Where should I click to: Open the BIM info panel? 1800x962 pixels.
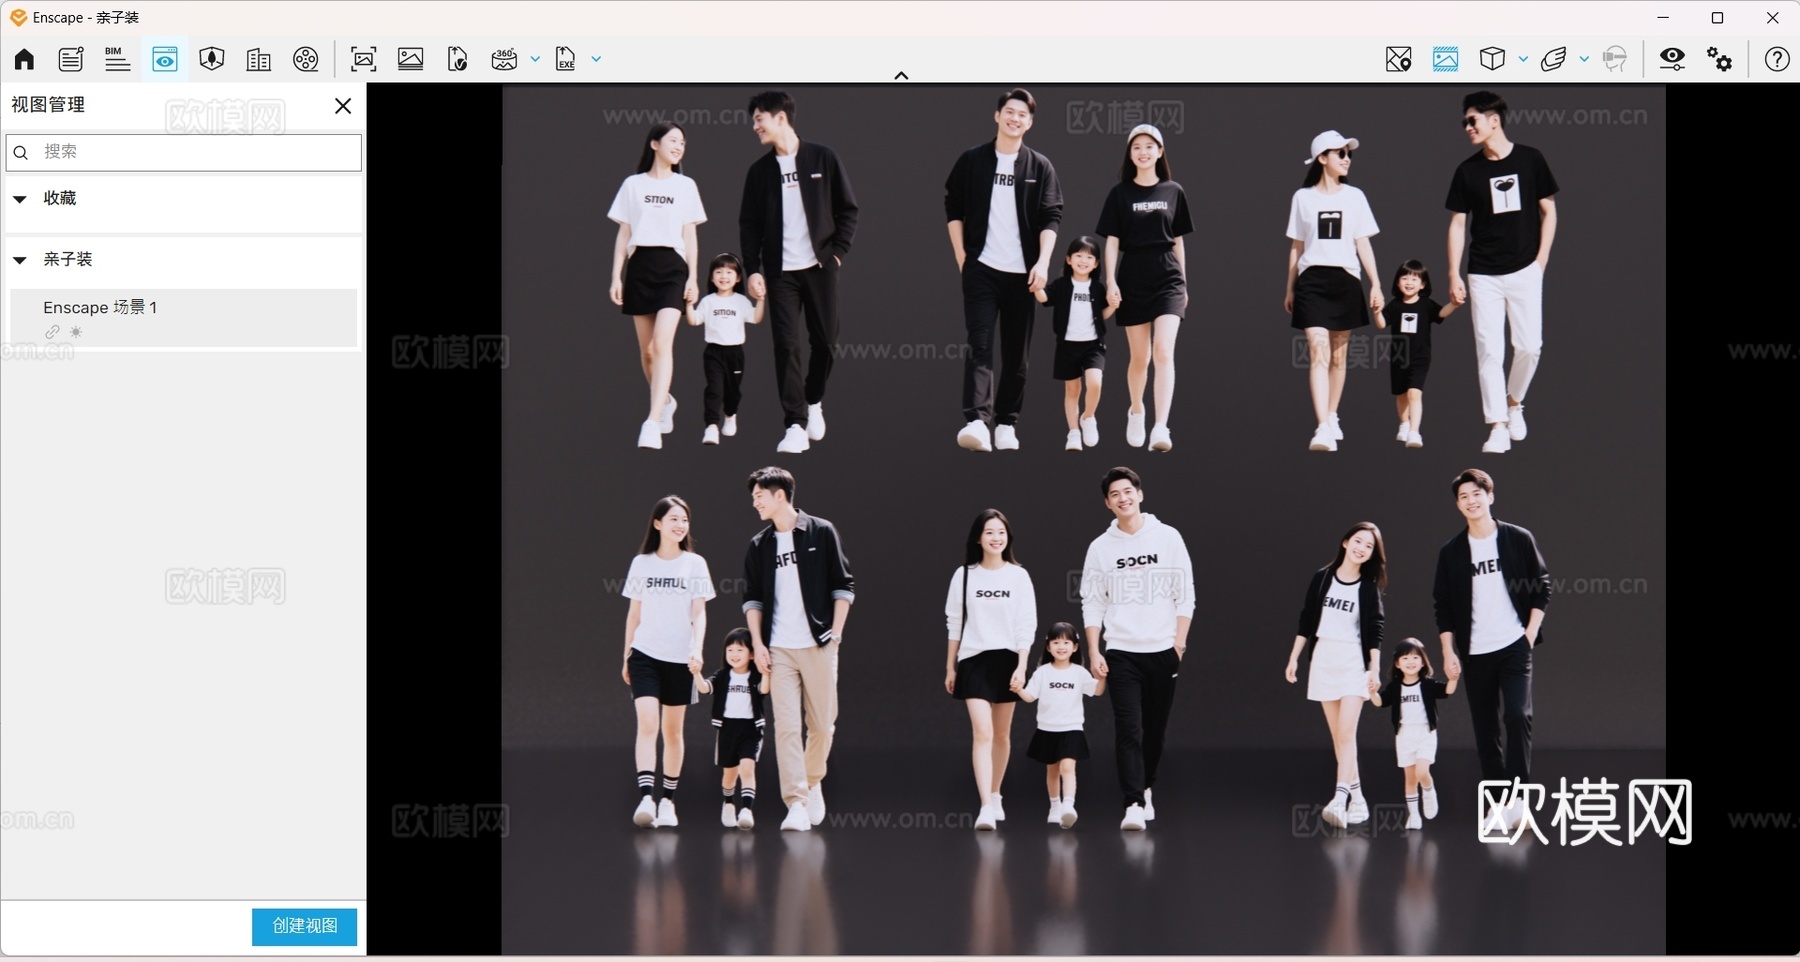[117, 59]
